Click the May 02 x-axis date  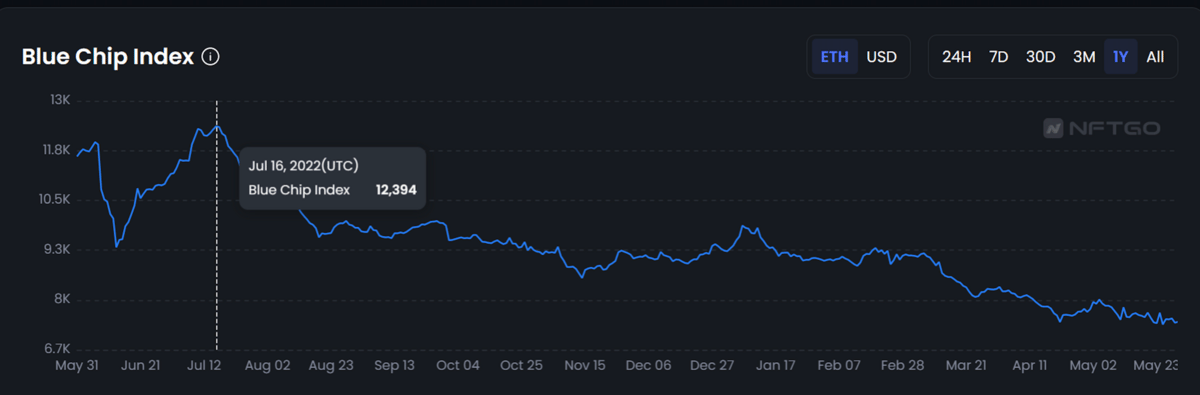1094,366
